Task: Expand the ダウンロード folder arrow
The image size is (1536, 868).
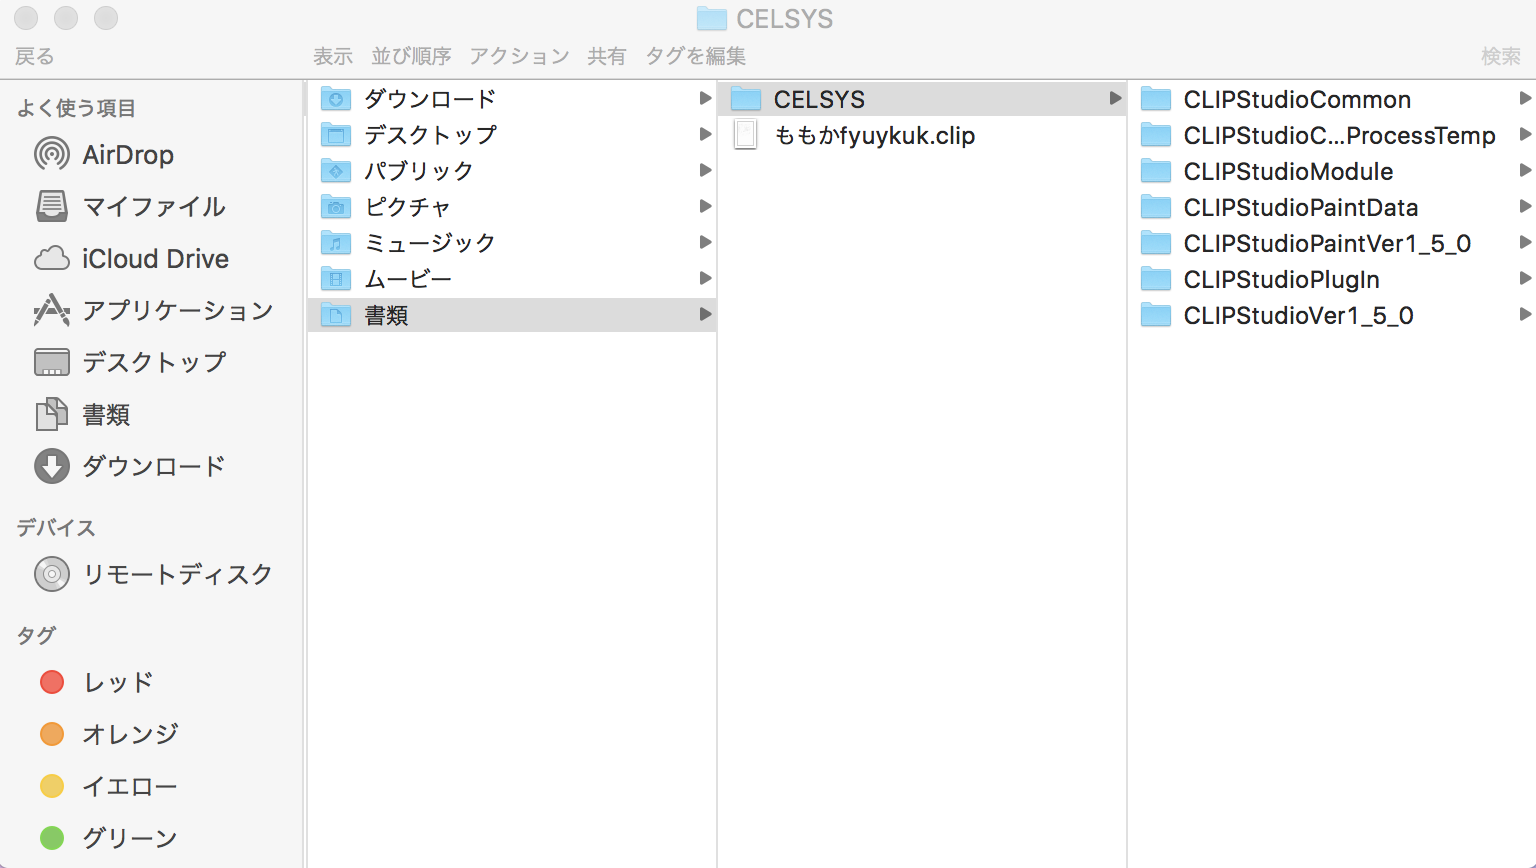Action: click(x=705, y=98)
